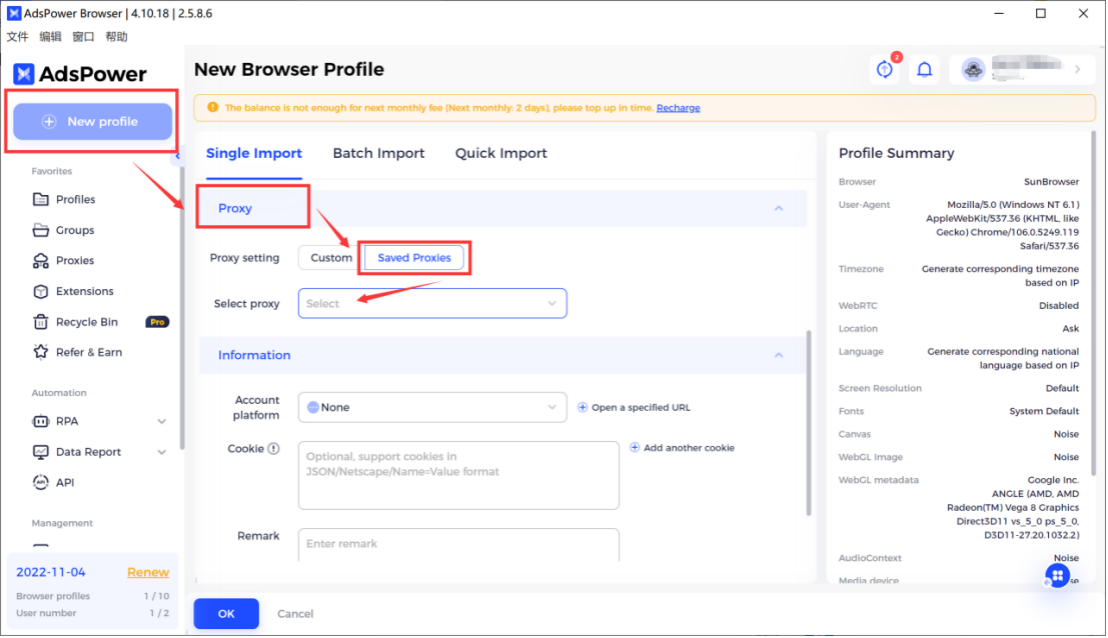Image resolution: width=1108 pixels, height=638 pixels.
Task: Expand the RPA submenu chevron
Action: (x=162, y=422)
